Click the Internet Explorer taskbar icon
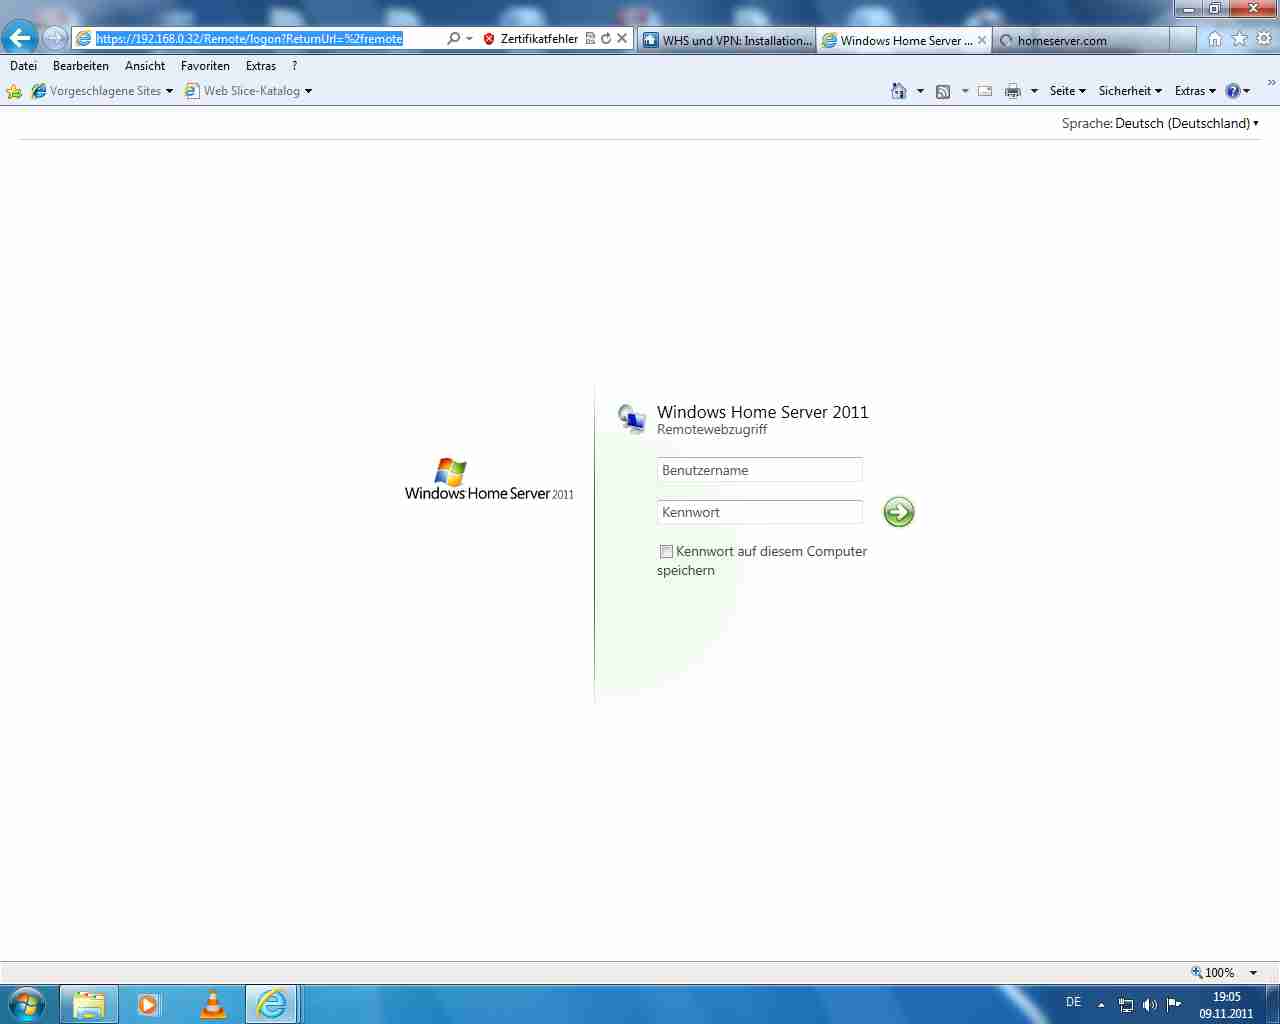The image size is (1280, 1024). 271,1004
